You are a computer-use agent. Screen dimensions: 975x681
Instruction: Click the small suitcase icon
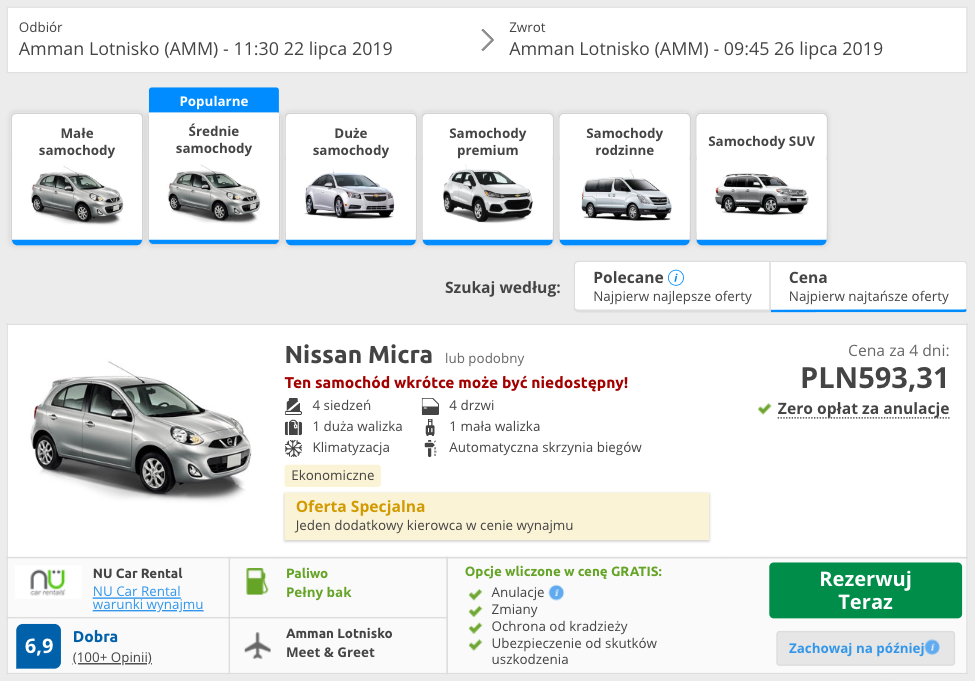click(x=430, y=427)
